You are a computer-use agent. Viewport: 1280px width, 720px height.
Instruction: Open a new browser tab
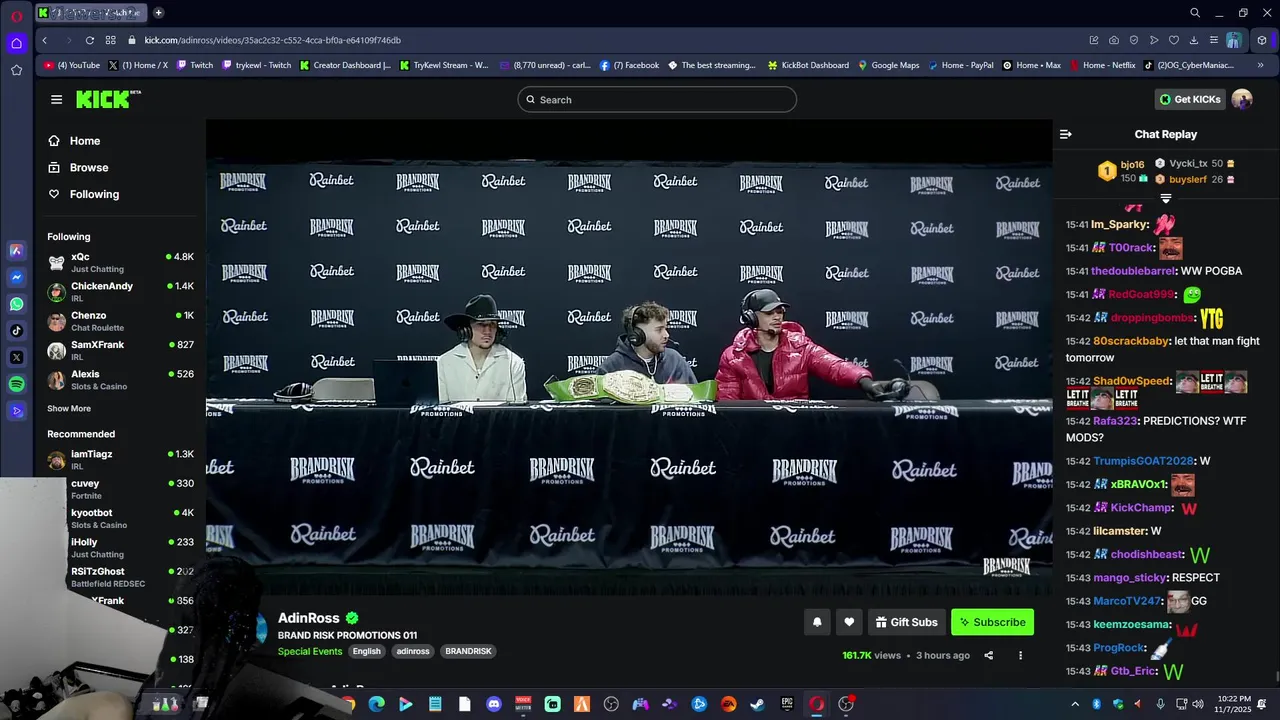coord(158,13)
